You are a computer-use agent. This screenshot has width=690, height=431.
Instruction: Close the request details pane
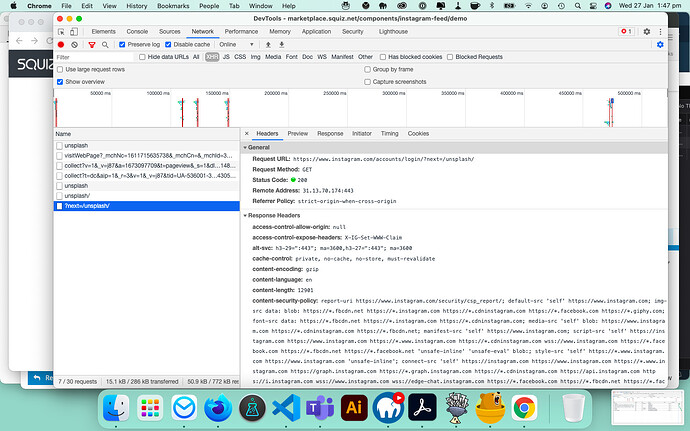click(246, 133)
